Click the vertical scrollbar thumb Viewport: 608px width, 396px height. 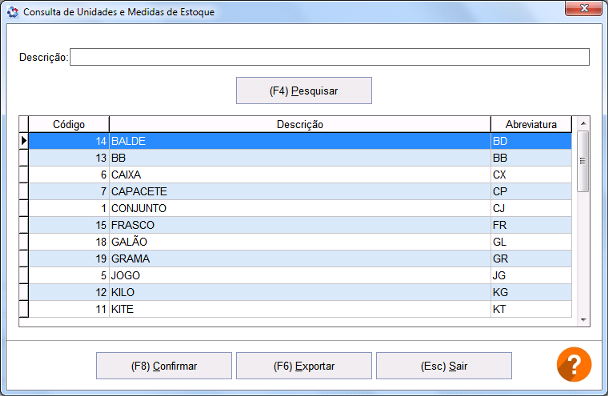coord(583,161)
